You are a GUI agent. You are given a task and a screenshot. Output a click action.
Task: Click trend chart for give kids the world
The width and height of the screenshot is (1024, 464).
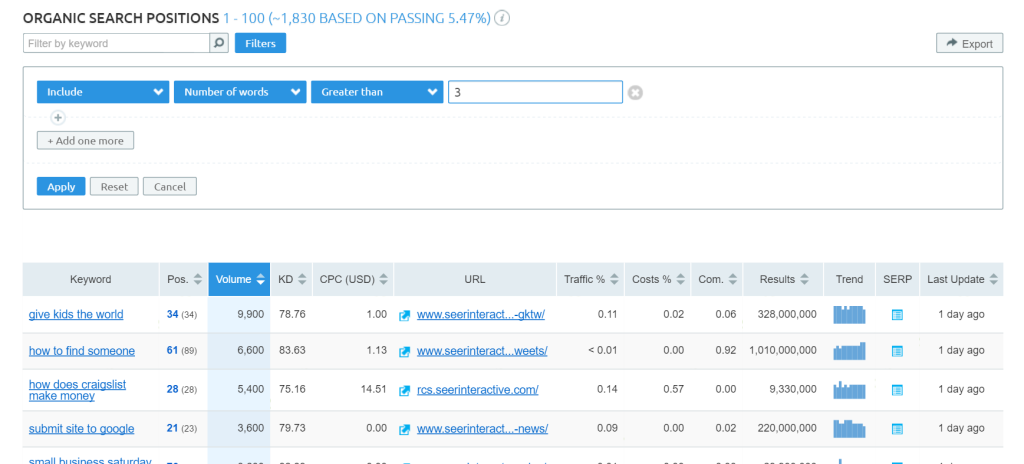click(849, 314)
